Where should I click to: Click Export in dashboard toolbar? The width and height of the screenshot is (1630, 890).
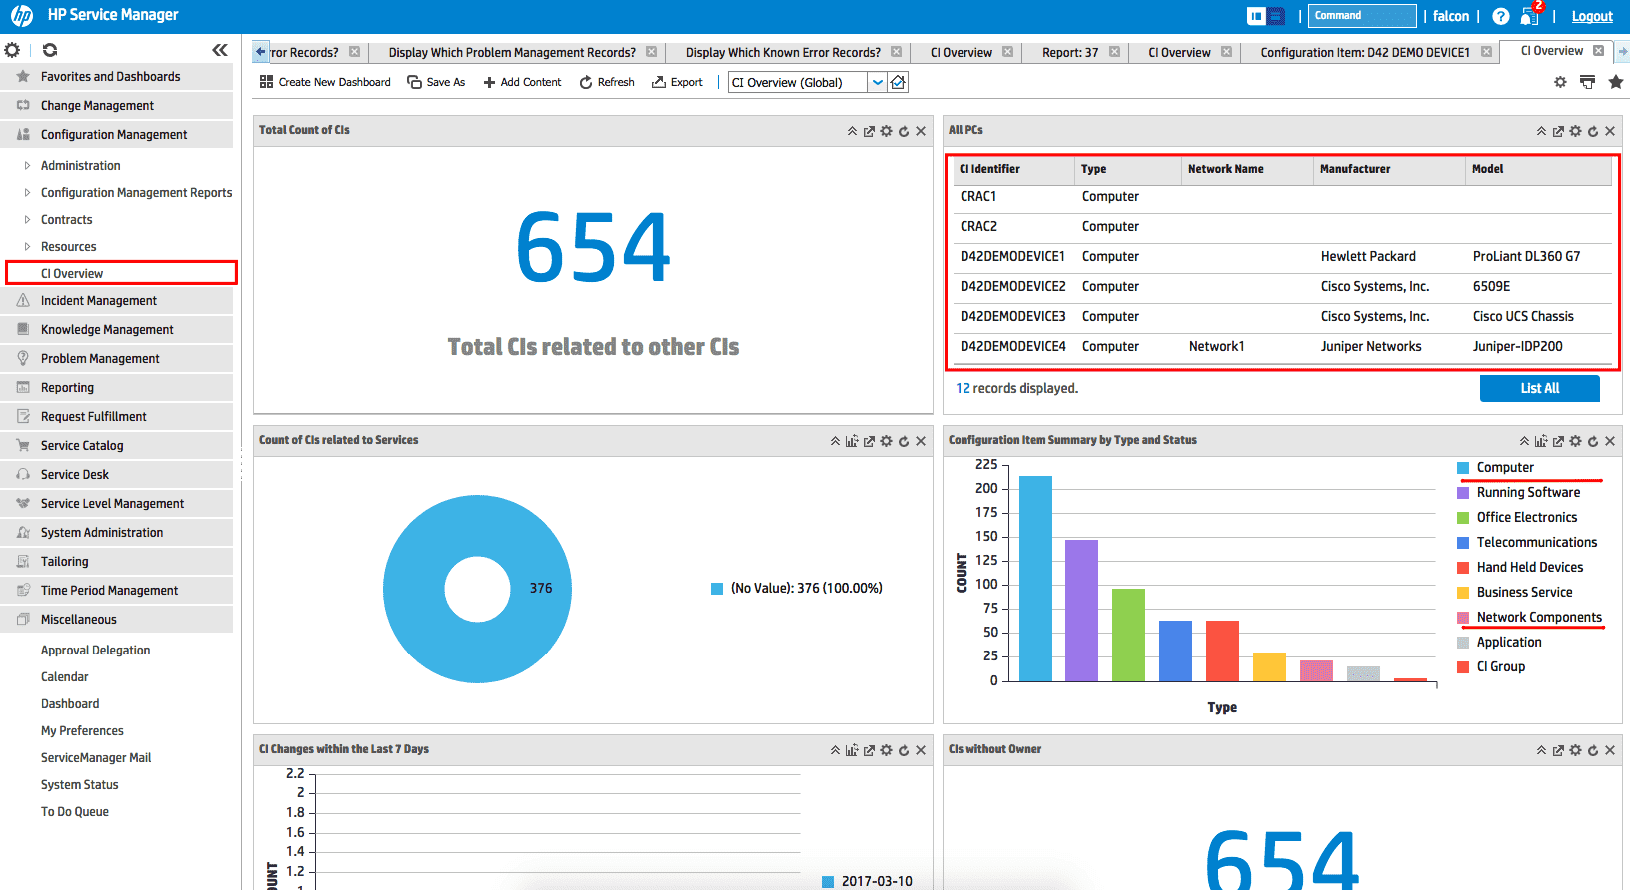tap(677, 82)
